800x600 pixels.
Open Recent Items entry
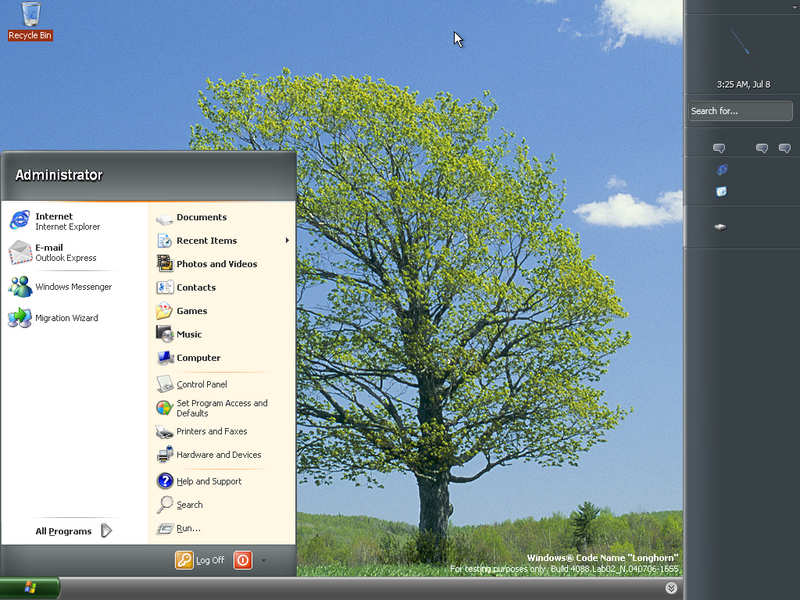(222, 241)
